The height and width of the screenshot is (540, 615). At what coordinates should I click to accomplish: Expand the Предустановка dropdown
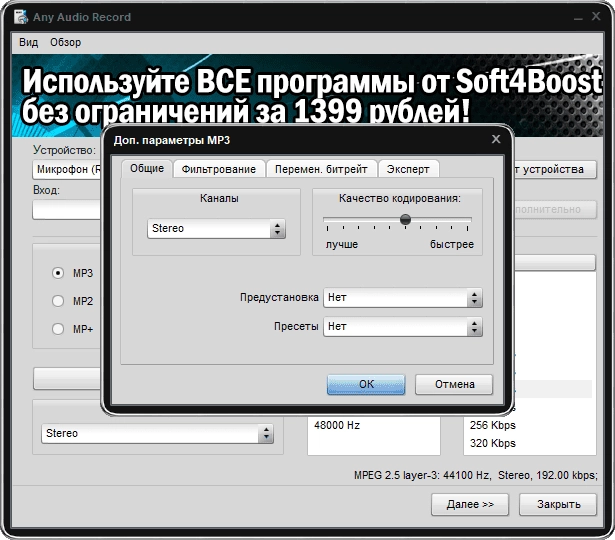coord(403,298)
